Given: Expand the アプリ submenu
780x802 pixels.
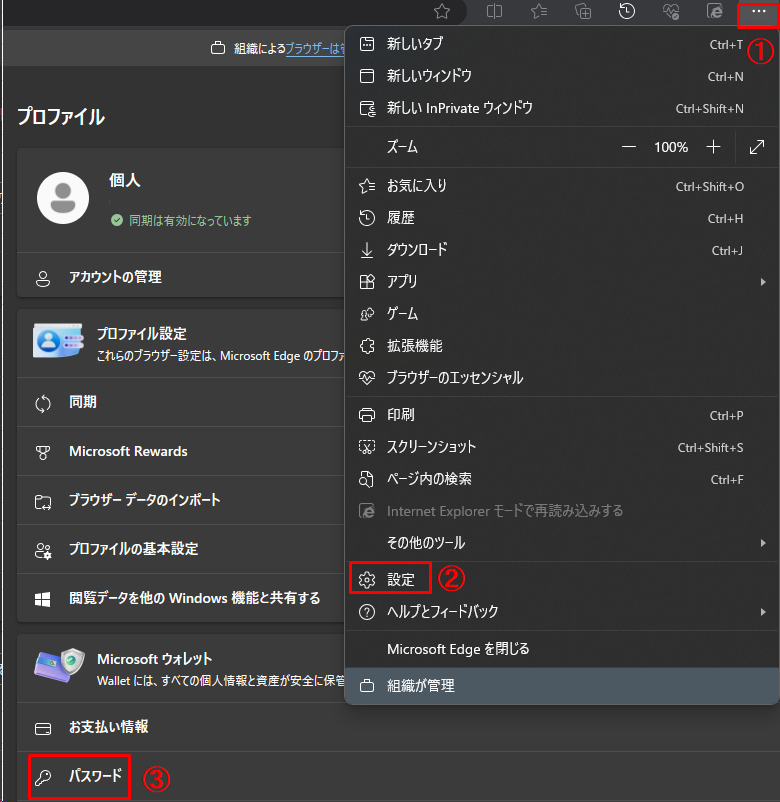Looking at the screenshot, I should tap(562, 282).
